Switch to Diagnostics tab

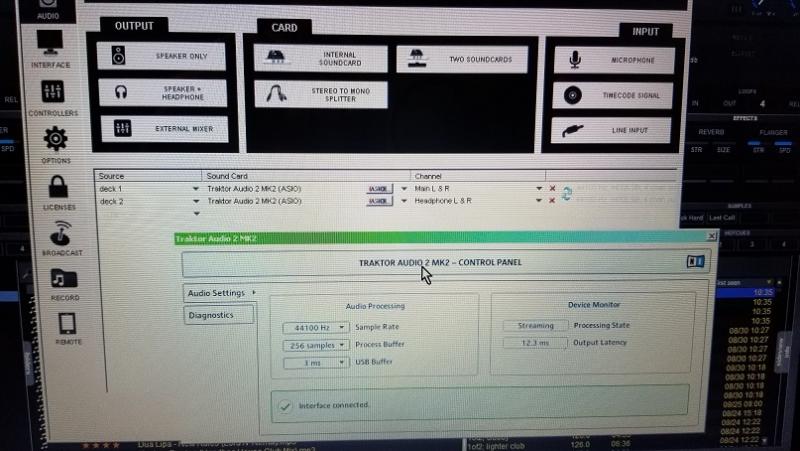point(218,315)
